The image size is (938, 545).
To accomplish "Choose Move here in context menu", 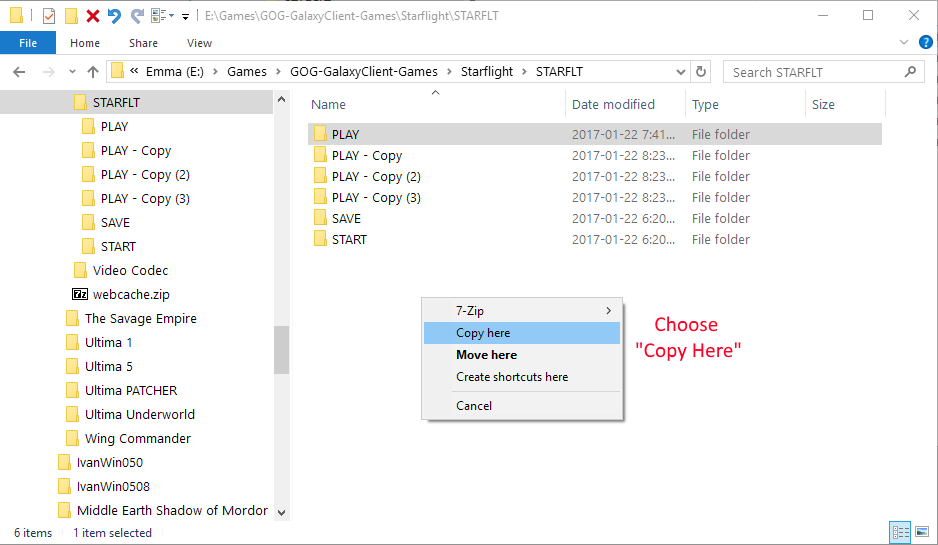I will point(522,355).
